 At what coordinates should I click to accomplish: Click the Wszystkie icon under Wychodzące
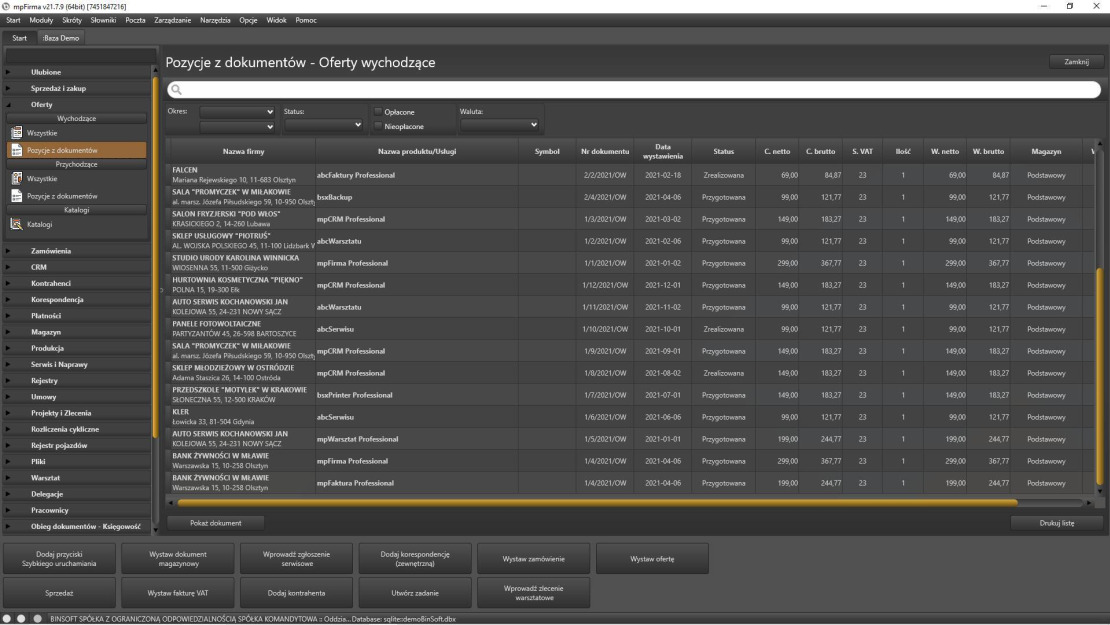[16, 132]
